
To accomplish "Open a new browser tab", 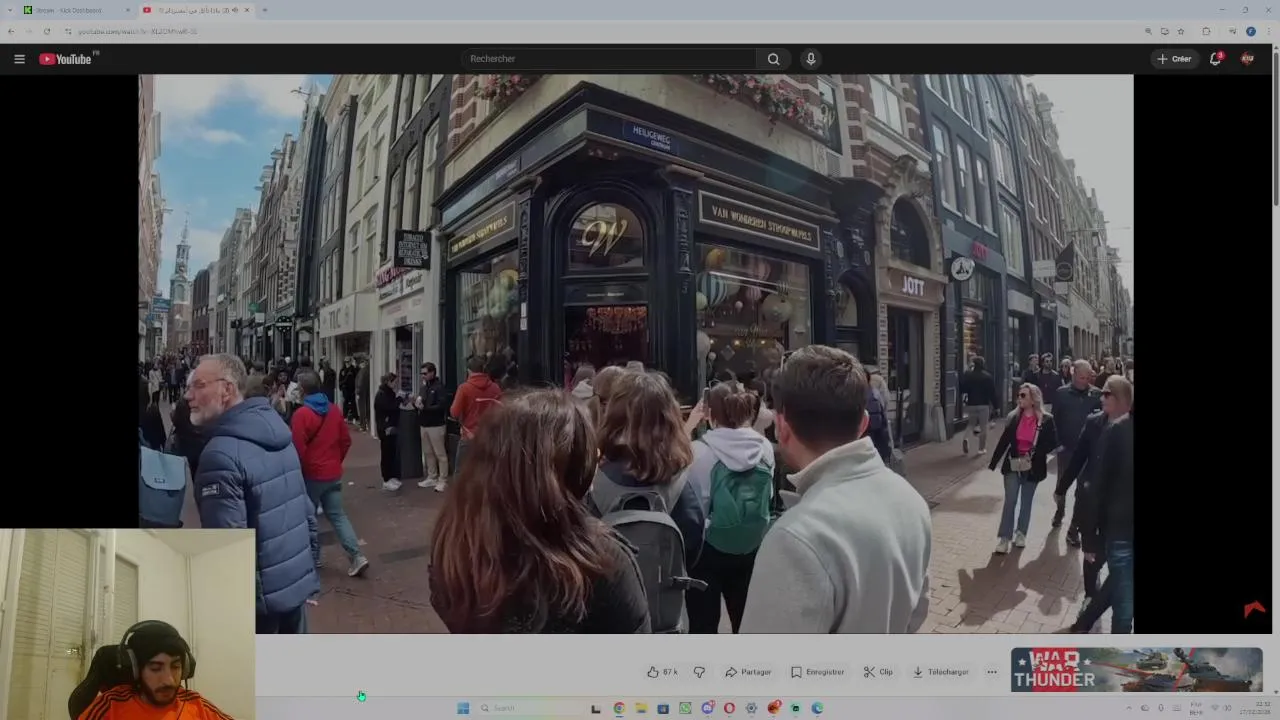I will point(265,10).
